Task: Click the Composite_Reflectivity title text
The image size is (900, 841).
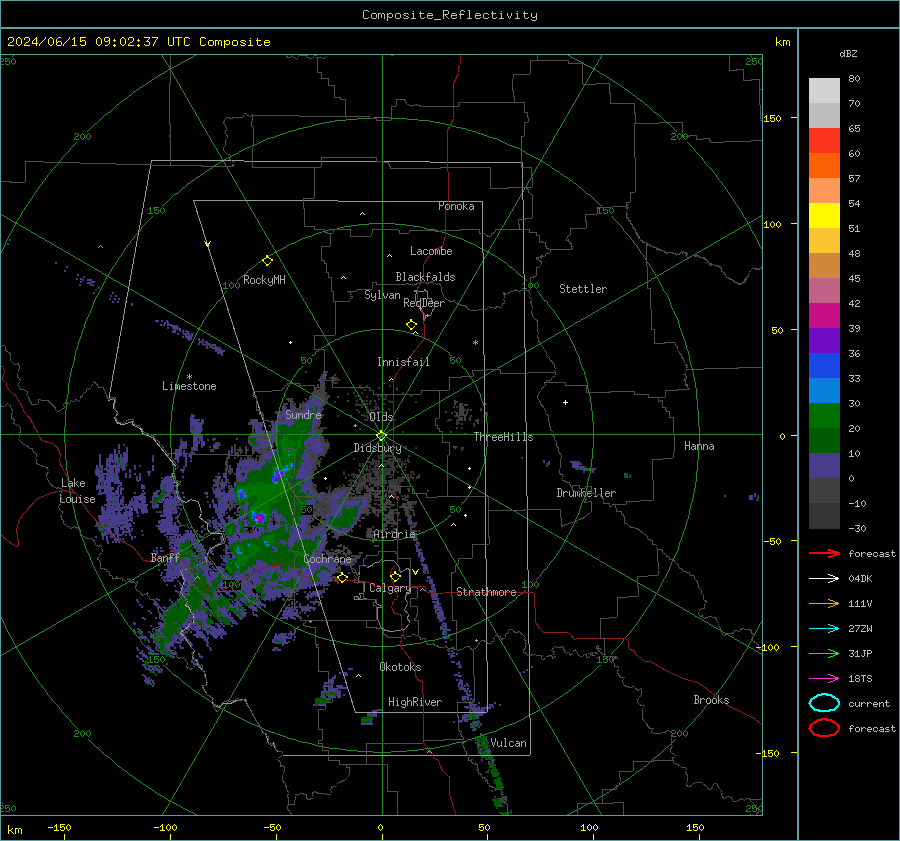Action: (450, 15)
